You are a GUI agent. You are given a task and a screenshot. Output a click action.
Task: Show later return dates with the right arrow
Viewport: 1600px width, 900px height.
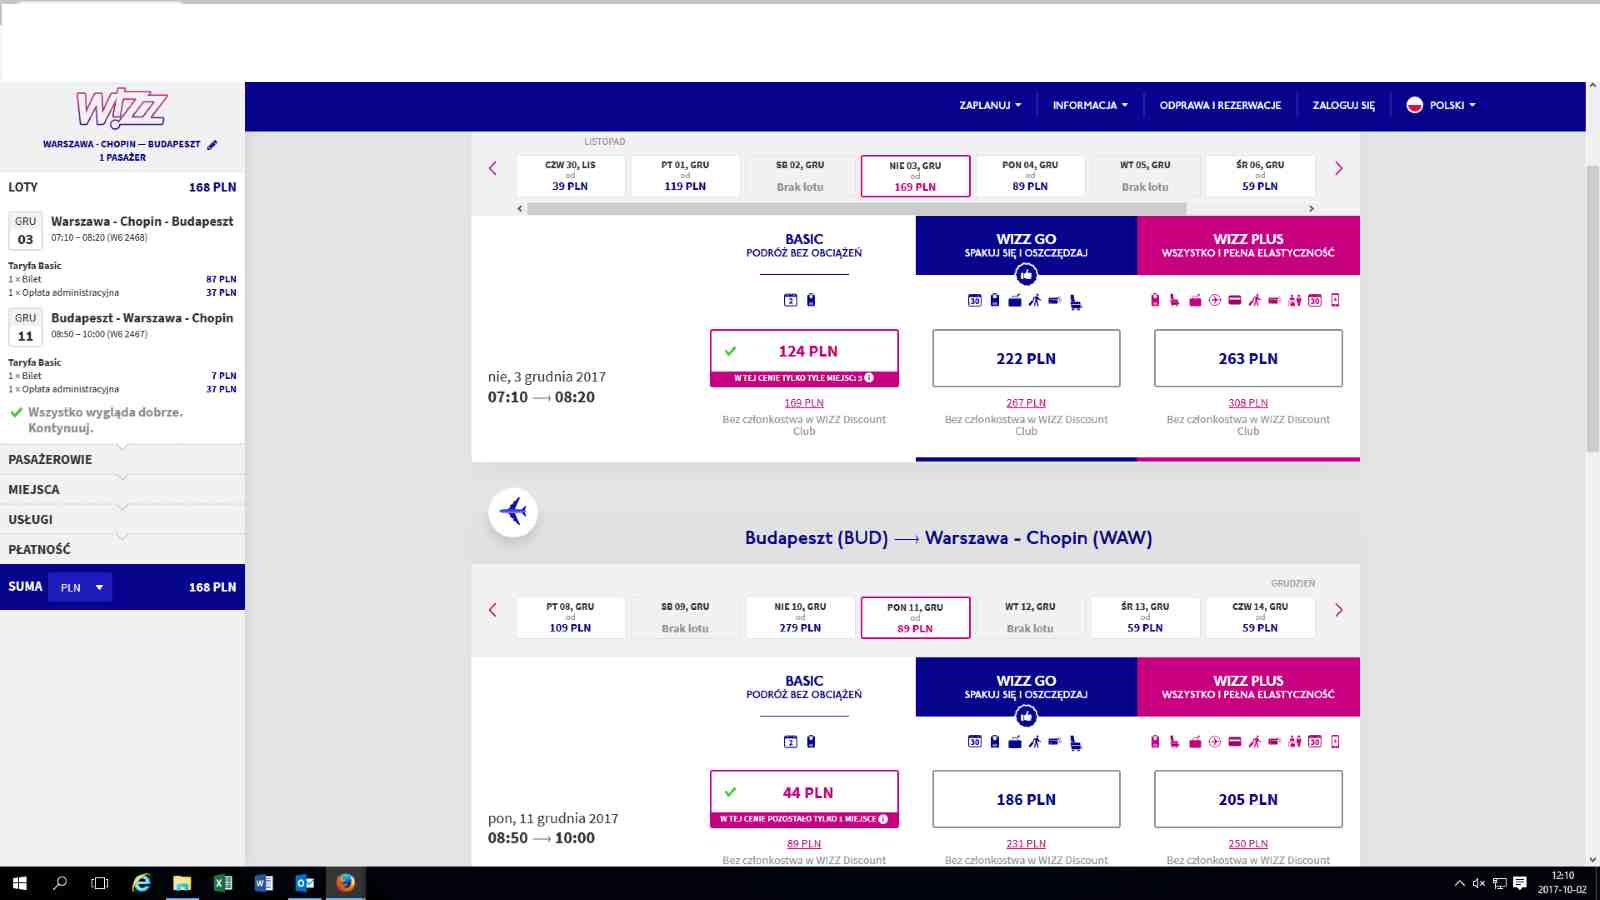pos(1339,610)
